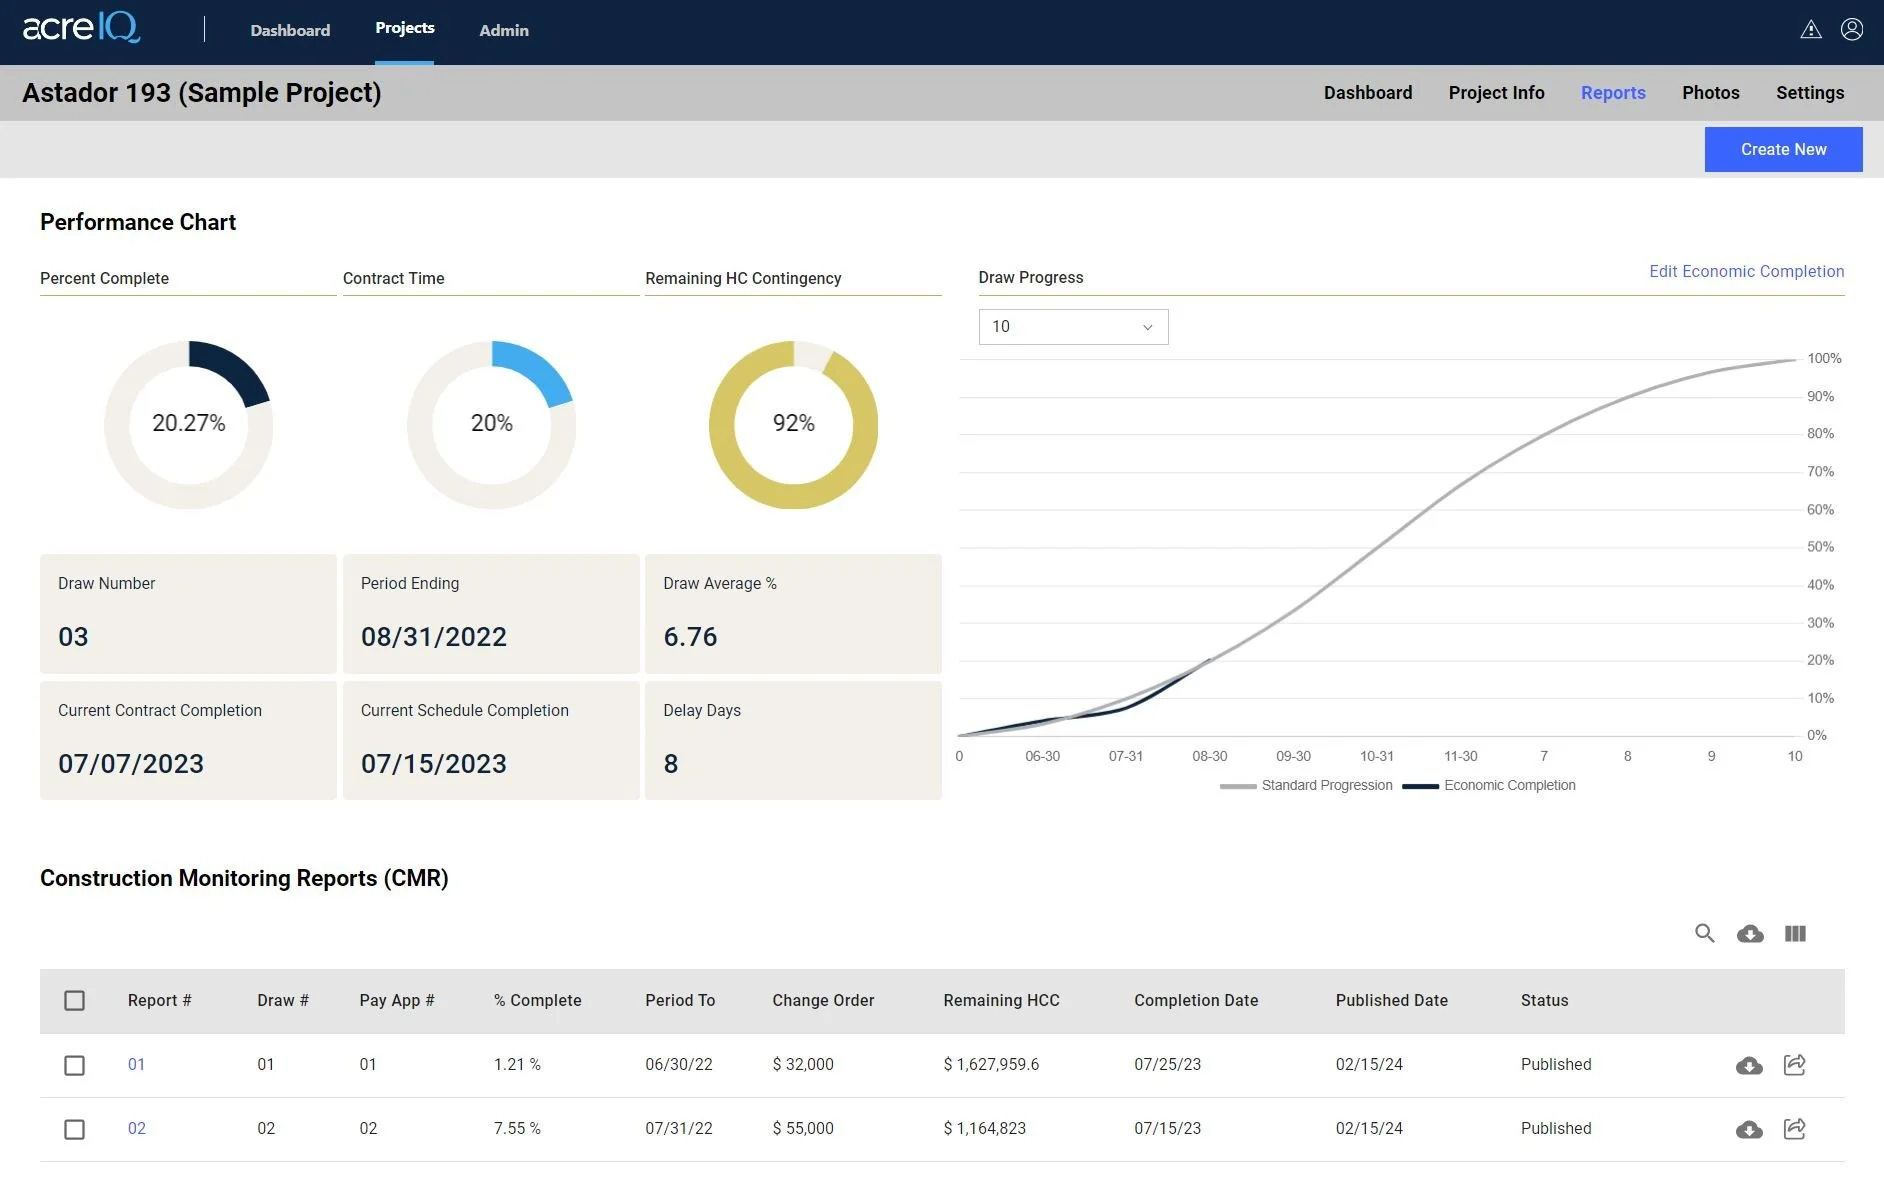Sort by Published Date column header
This screenshot has height=1182, width=1884.
[1391, 1001]
